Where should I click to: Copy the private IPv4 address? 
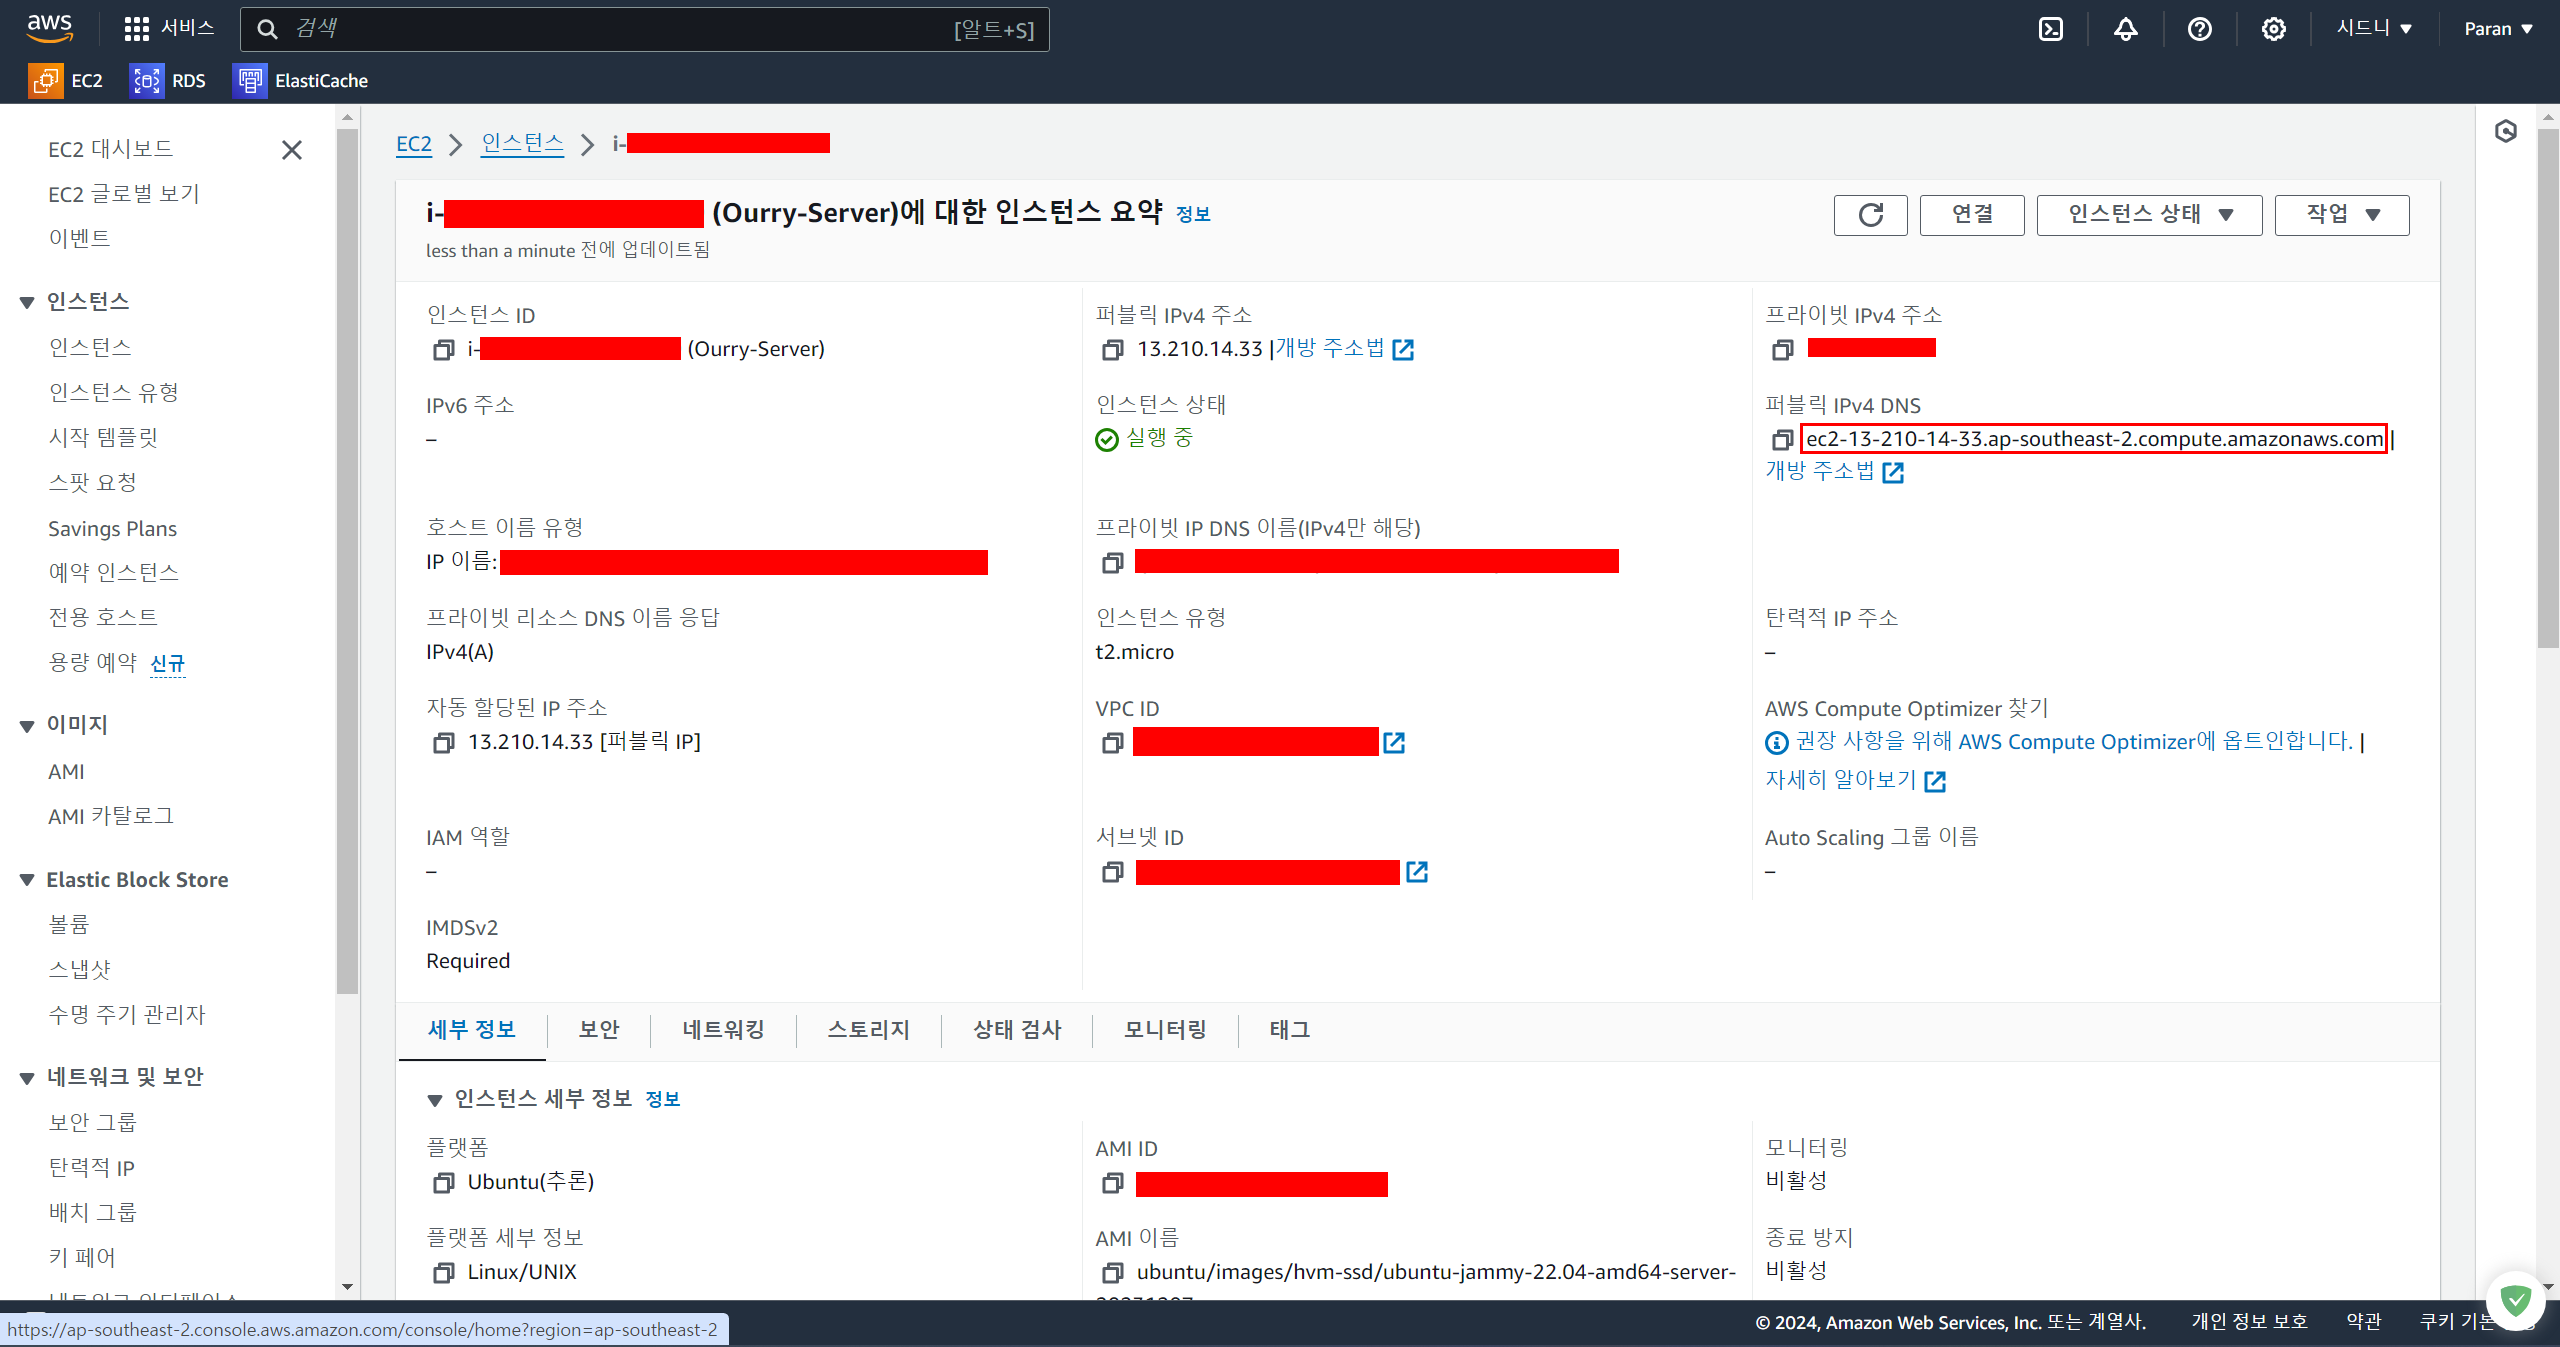[x=1782, y=350]
